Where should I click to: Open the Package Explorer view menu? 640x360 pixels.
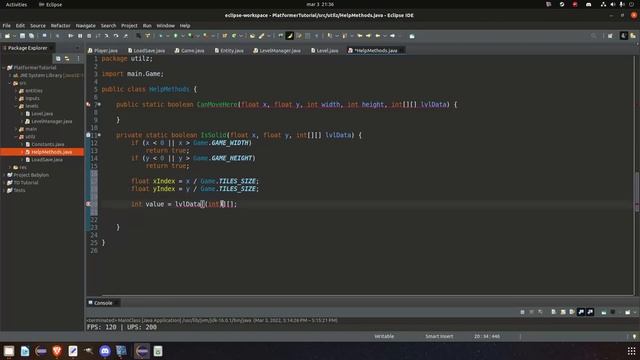point(78,59)
